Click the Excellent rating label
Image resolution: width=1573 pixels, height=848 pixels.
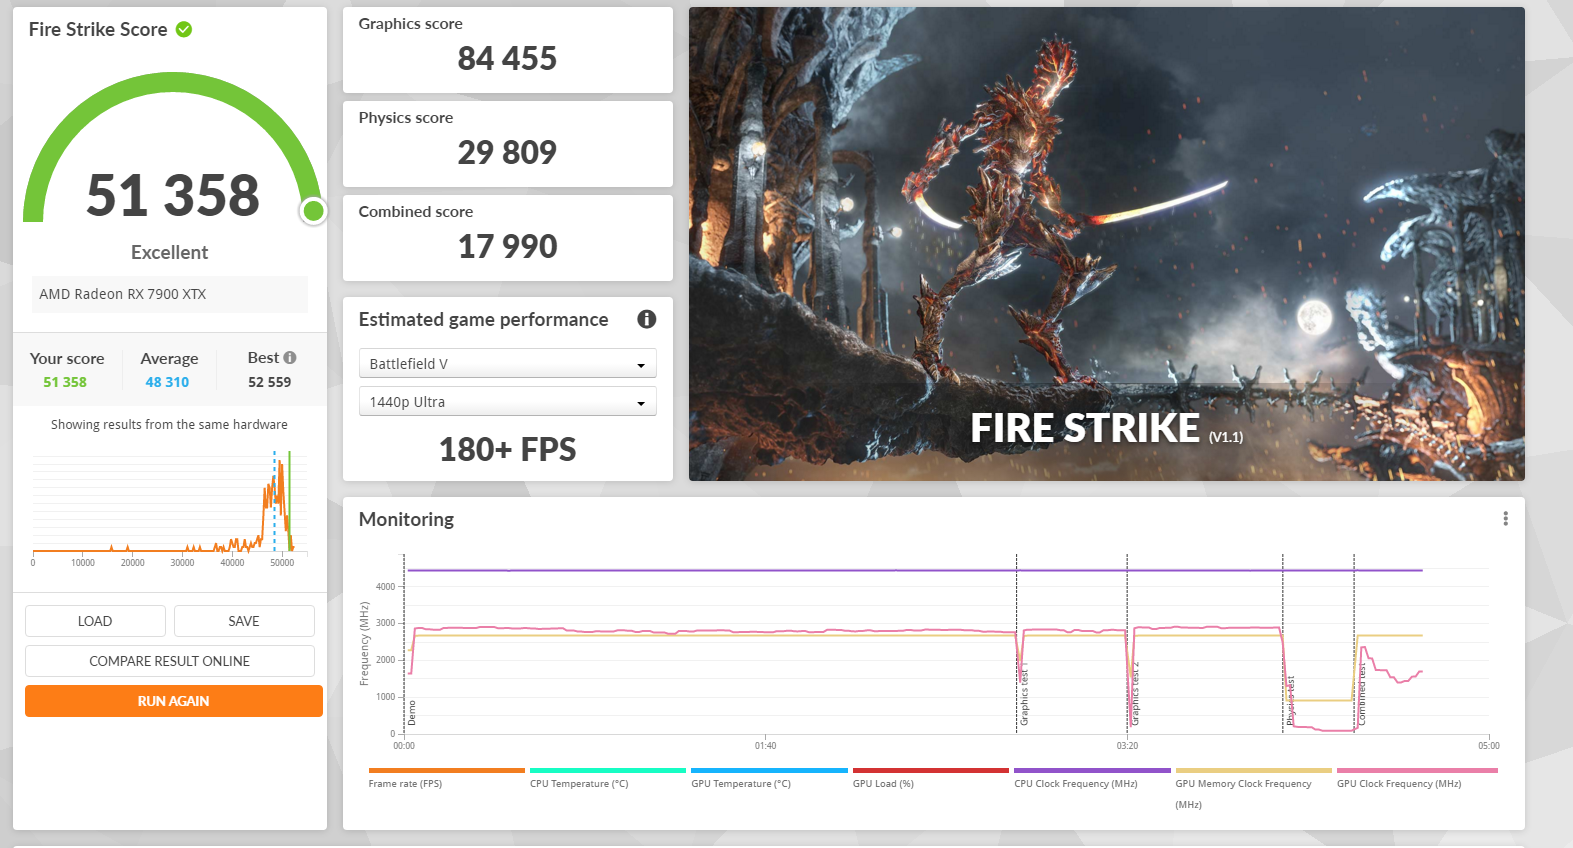170,253
